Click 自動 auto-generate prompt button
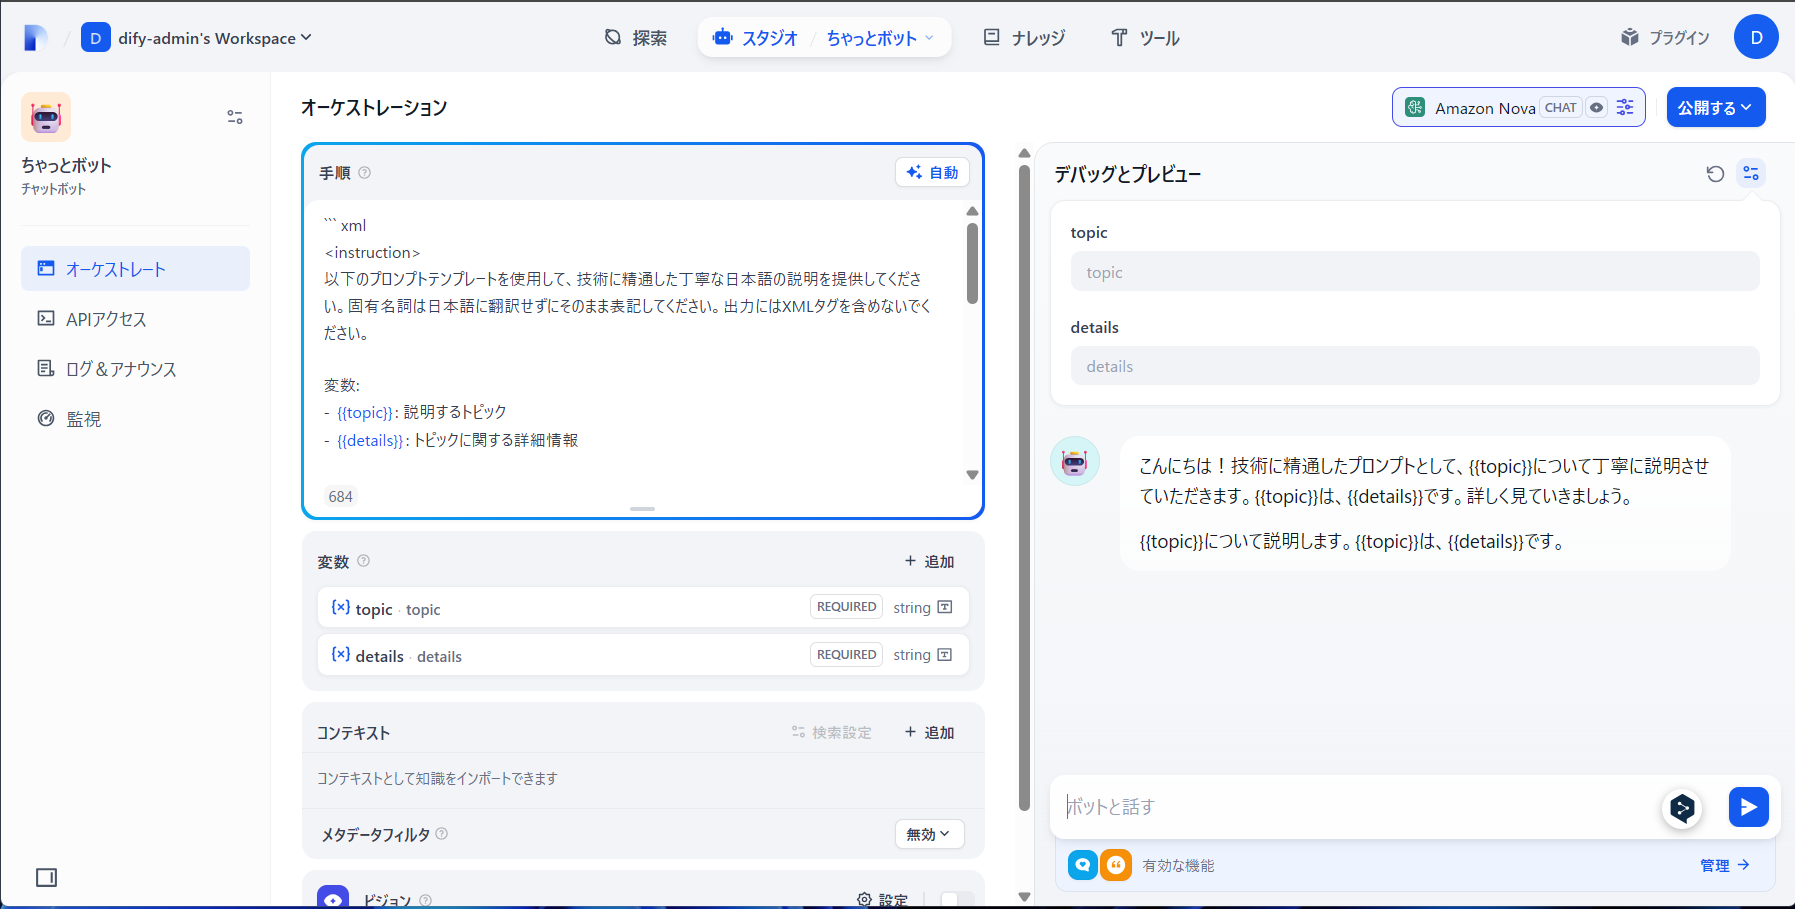 (932, 172)
